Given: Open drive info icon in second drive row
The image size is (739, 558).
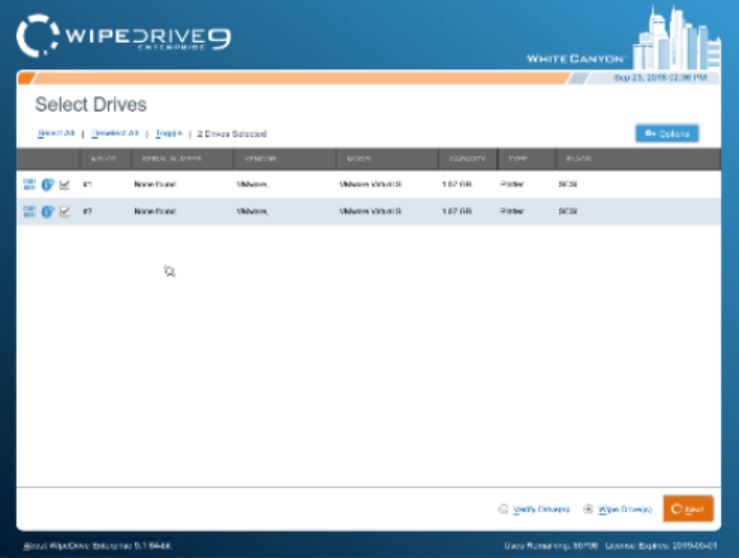Looking at the screenshot, I should (47, 211).
